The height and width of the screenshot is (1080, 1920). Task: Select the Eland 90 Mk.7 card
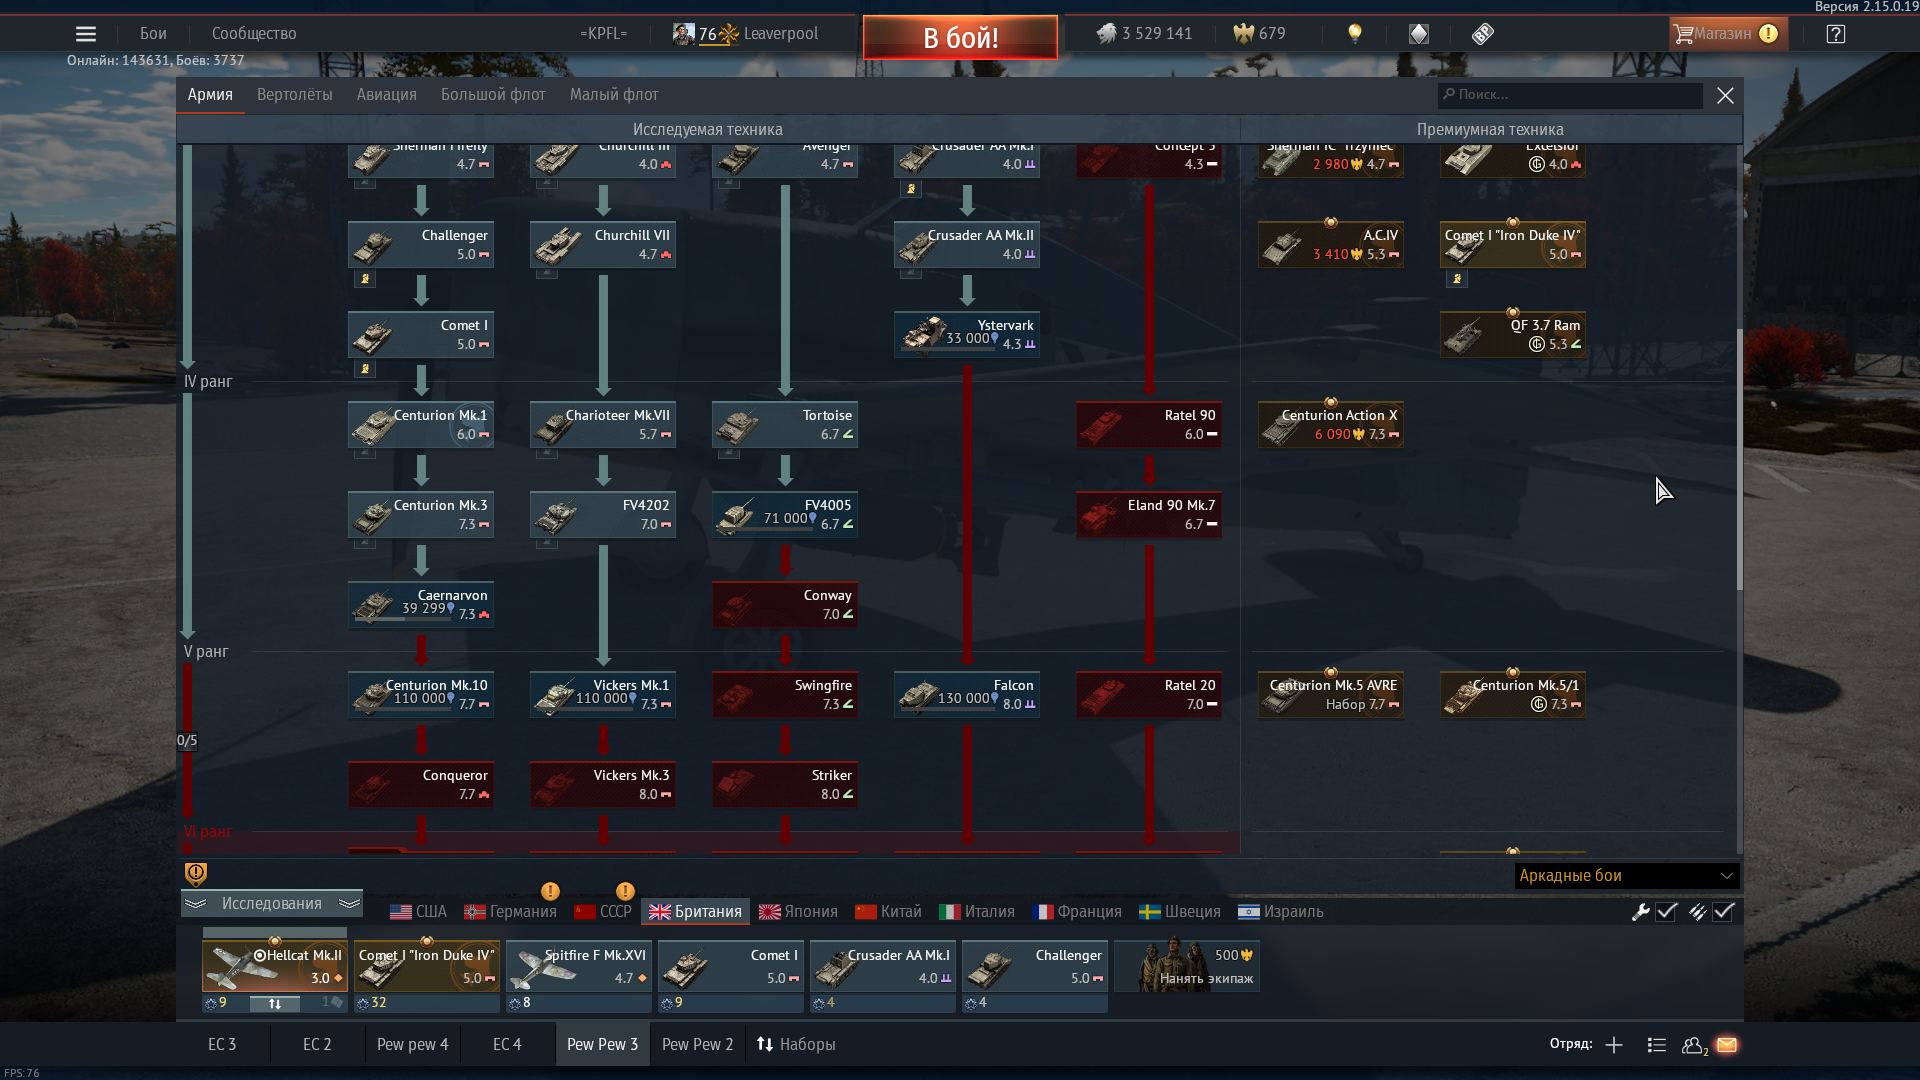[1149, 514]
